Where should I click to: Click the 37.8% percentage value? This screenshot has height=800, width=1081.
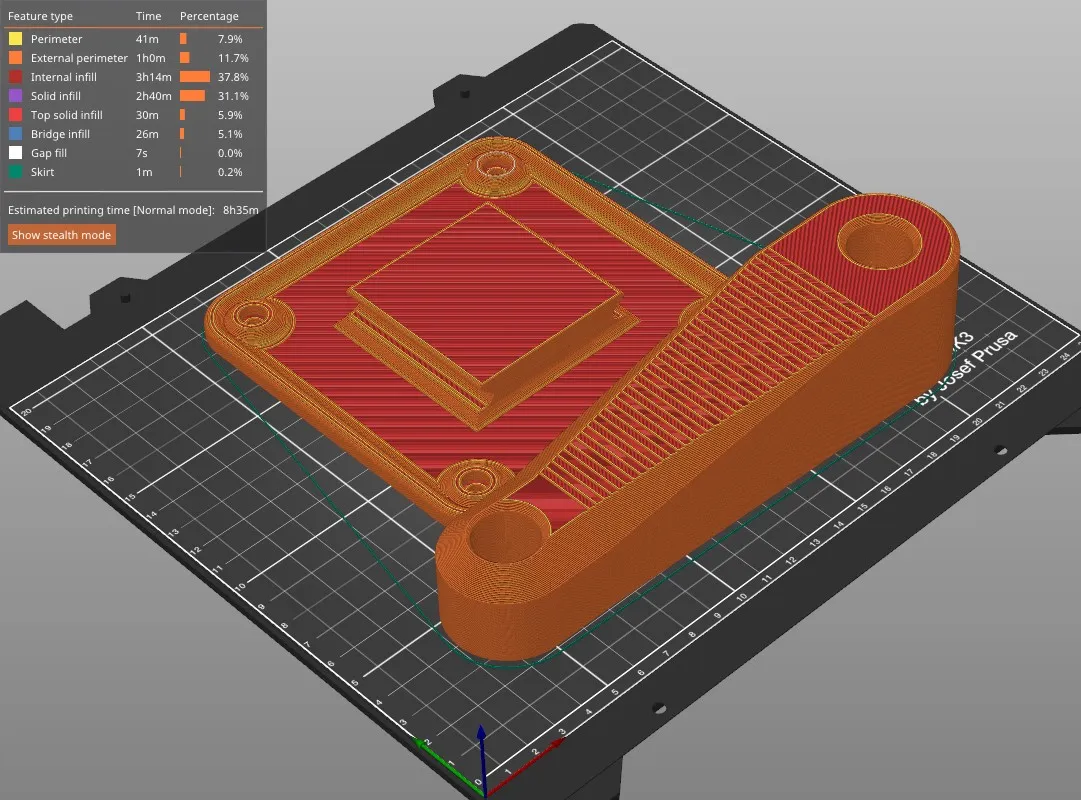[x=233, y=77]
